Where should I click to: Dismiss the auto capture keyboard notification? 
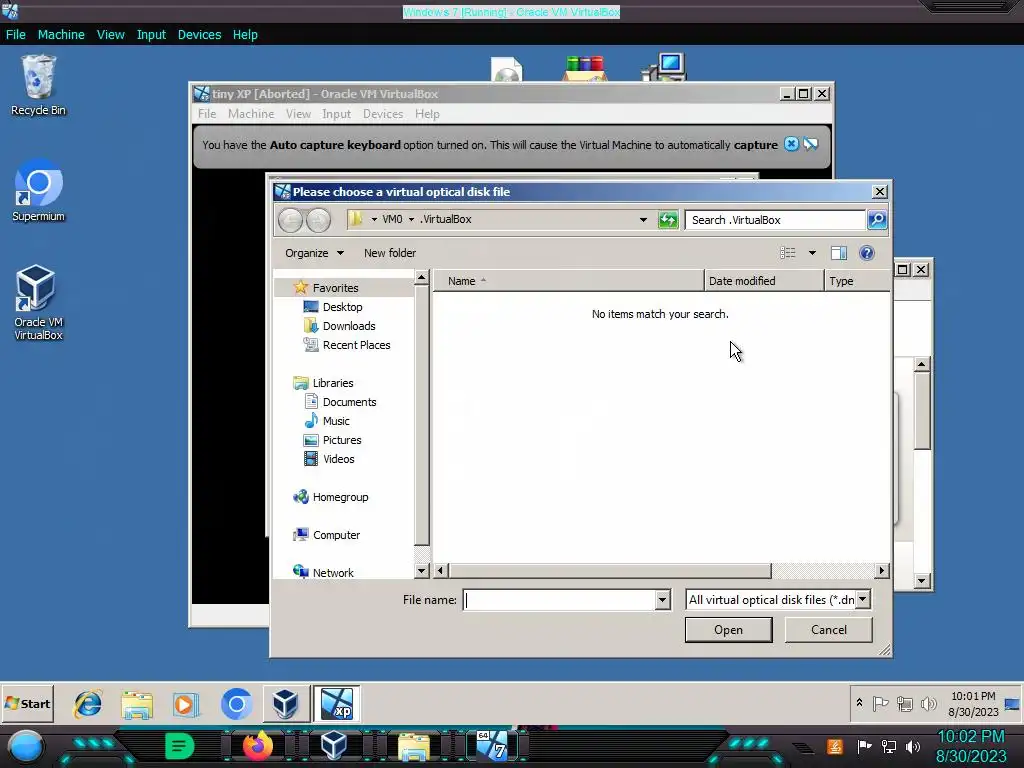791,144
